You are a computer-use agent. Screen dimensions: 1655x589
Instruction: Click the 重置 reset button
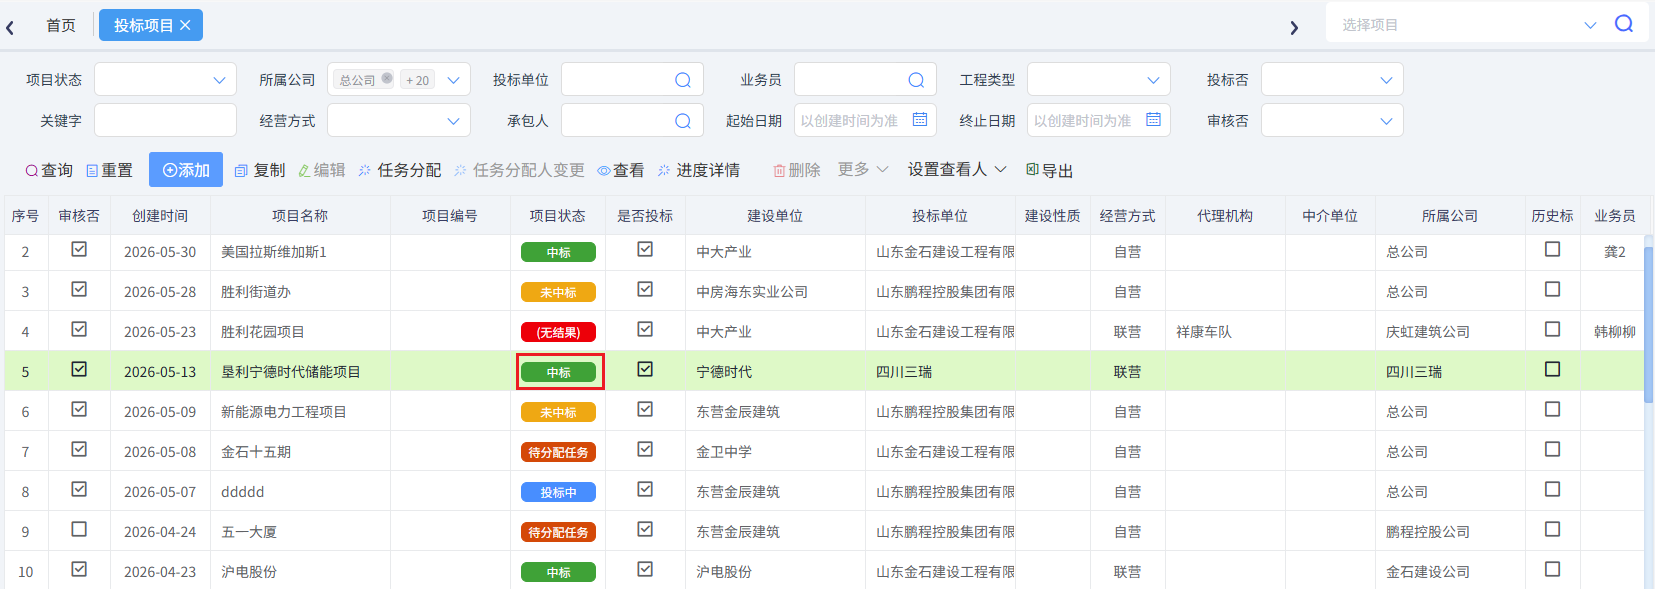[109, 170]
